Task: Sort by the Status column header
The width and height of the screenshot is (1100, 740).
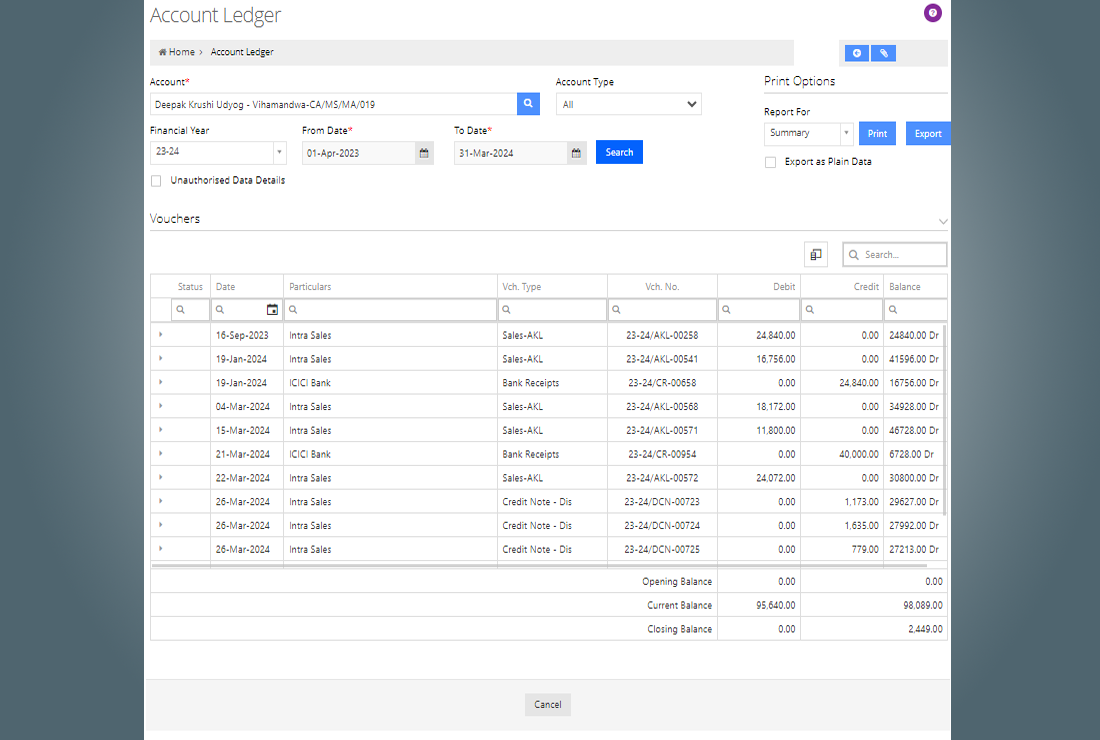Action: 190,287
